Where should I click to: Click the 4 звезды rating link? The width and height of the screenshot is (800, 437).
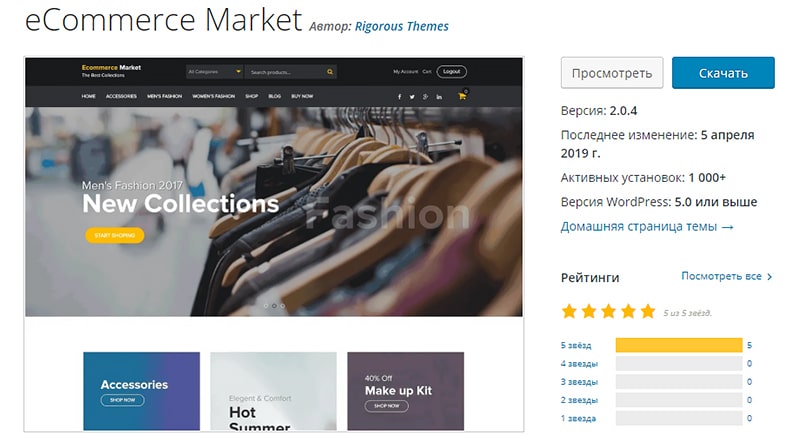(x=579, y=364)
